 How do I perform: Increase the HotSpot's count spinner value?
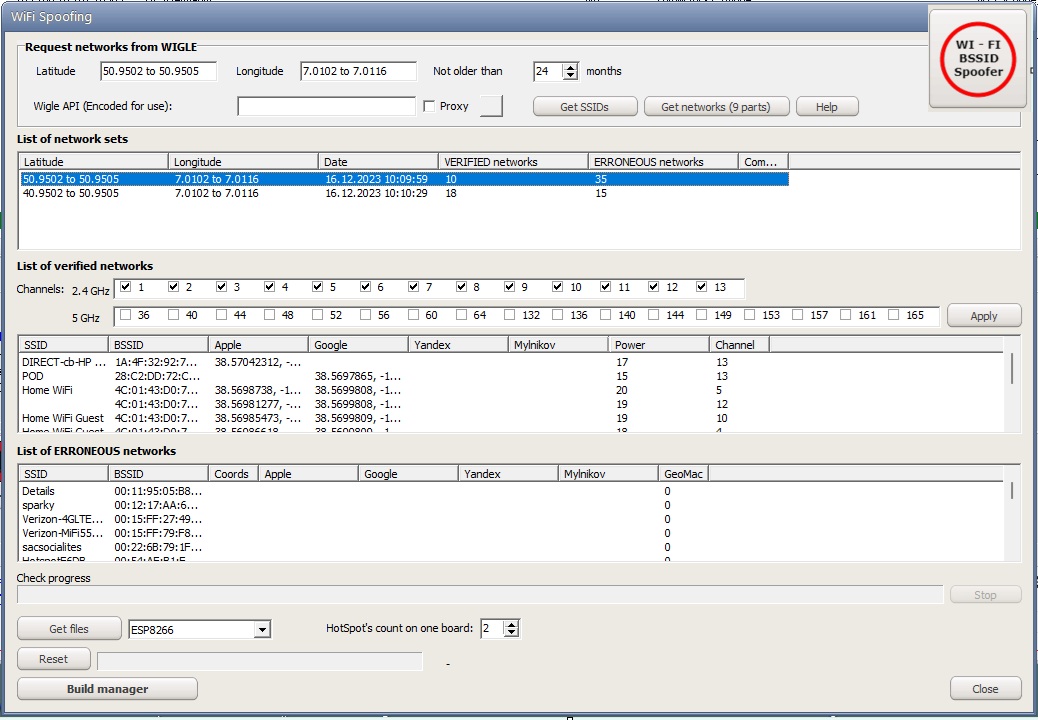512,625
